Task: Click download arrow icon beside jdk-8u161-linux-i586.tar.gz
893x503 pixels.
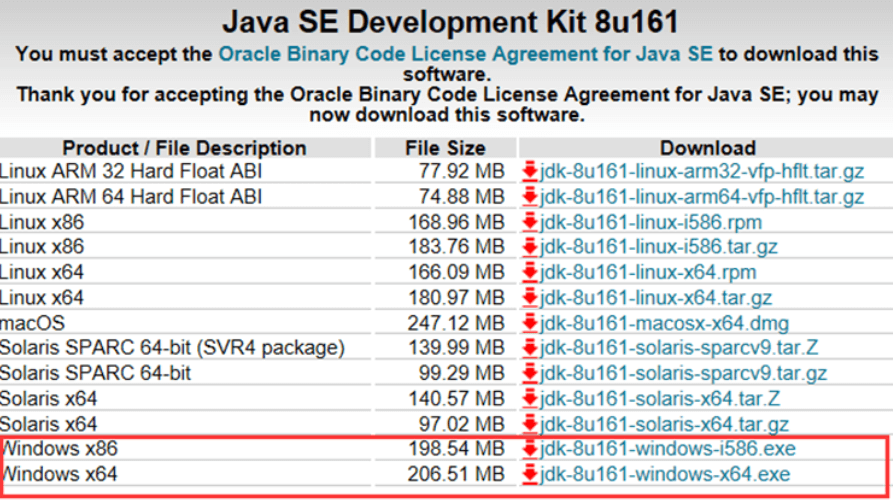Action: [530, 247]
